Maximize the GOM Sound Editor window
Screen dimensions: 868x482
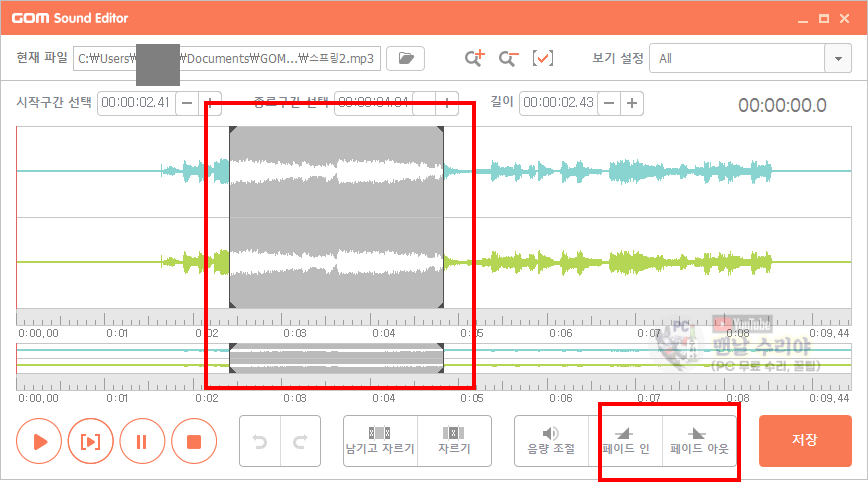[824, 19]
